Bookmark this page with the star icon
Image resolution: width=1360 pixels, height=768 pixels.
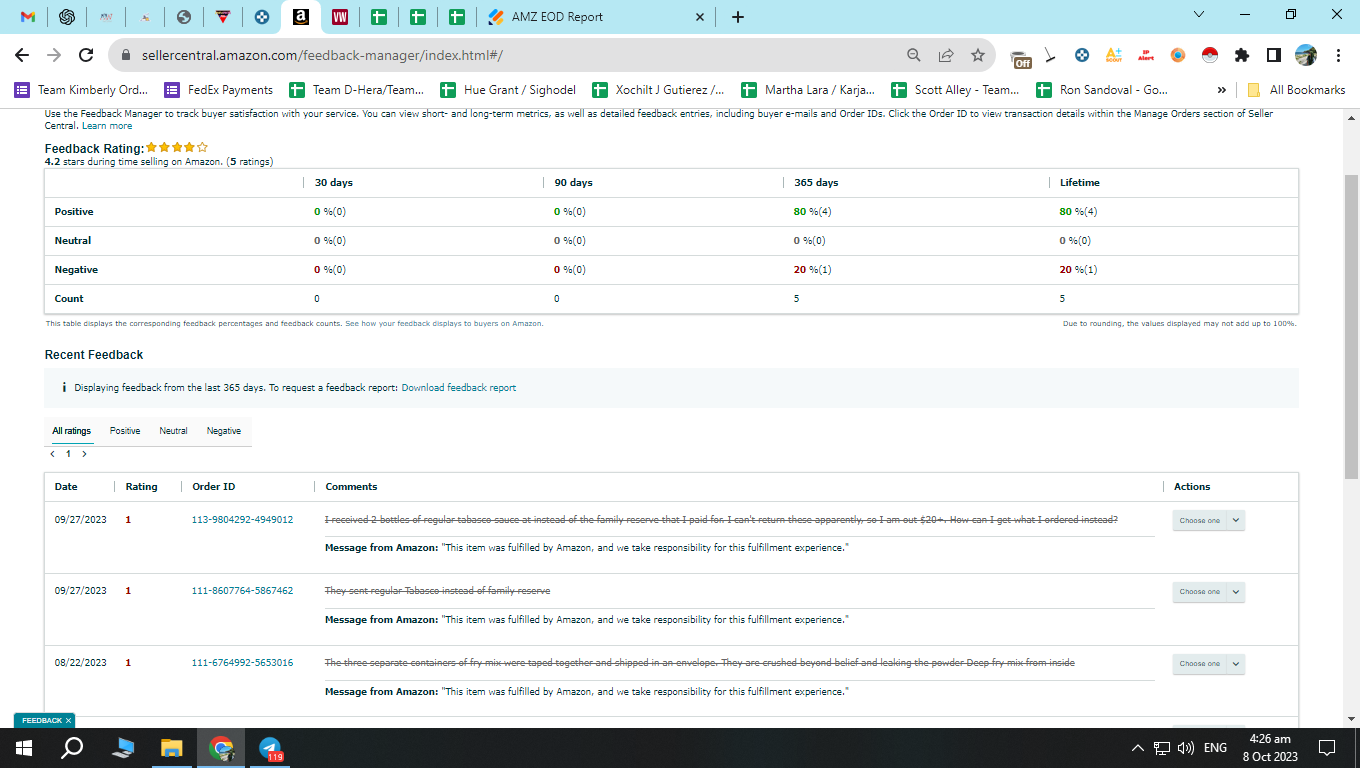pos(978,55)
